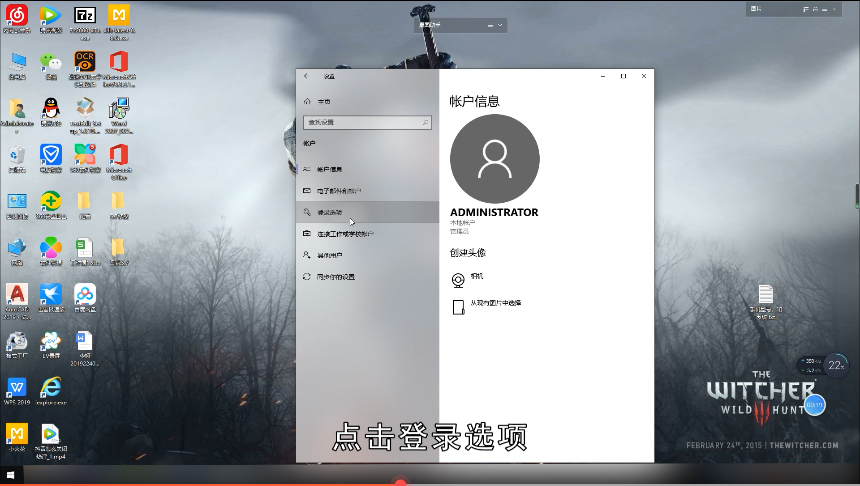Choose Camera (相机) to create picture
The width and height of the screenshot is (860, 486).
click(x=467, y=279)
